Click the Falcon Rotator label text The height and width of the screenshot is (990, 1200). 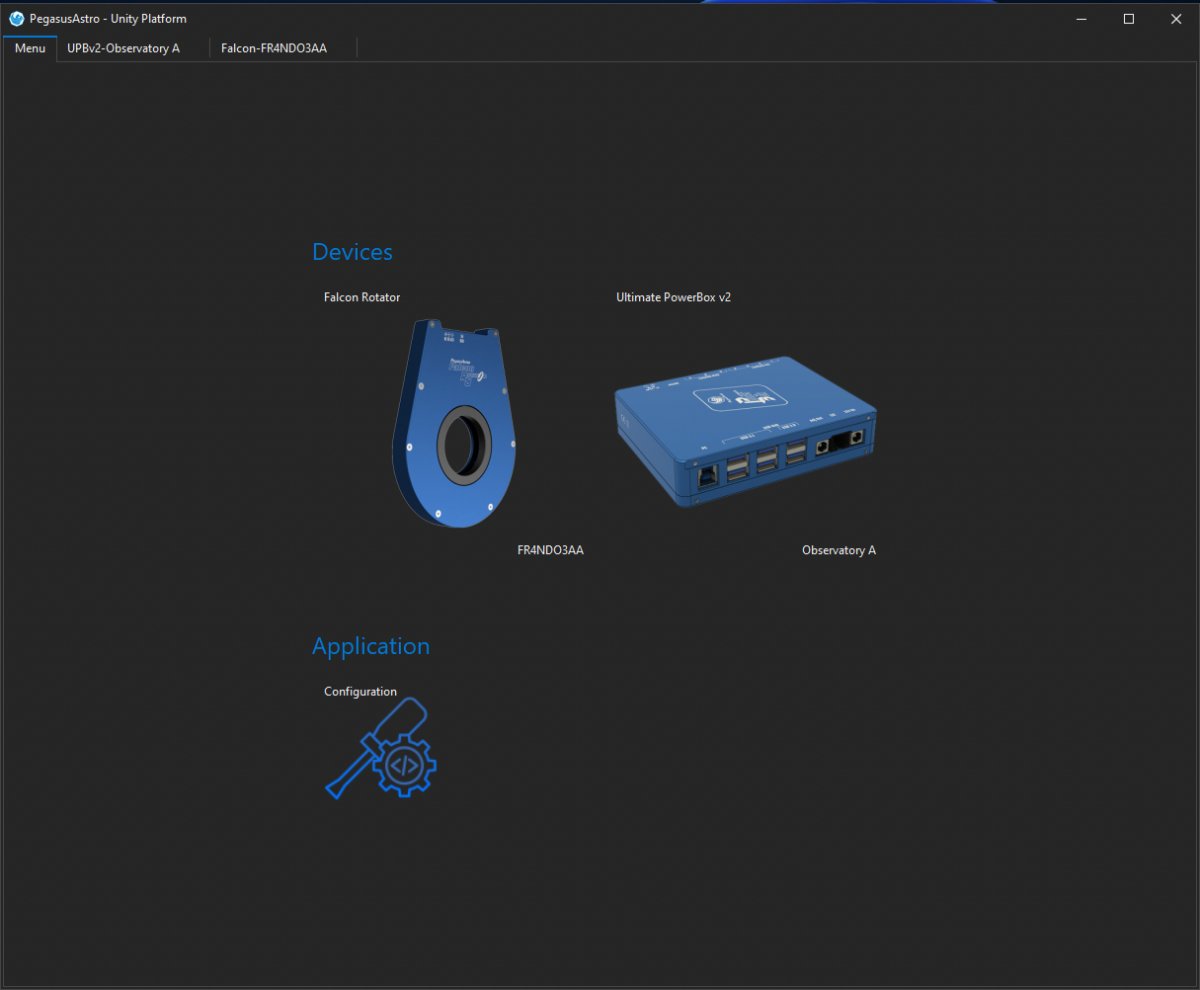(x=362, y=296)
